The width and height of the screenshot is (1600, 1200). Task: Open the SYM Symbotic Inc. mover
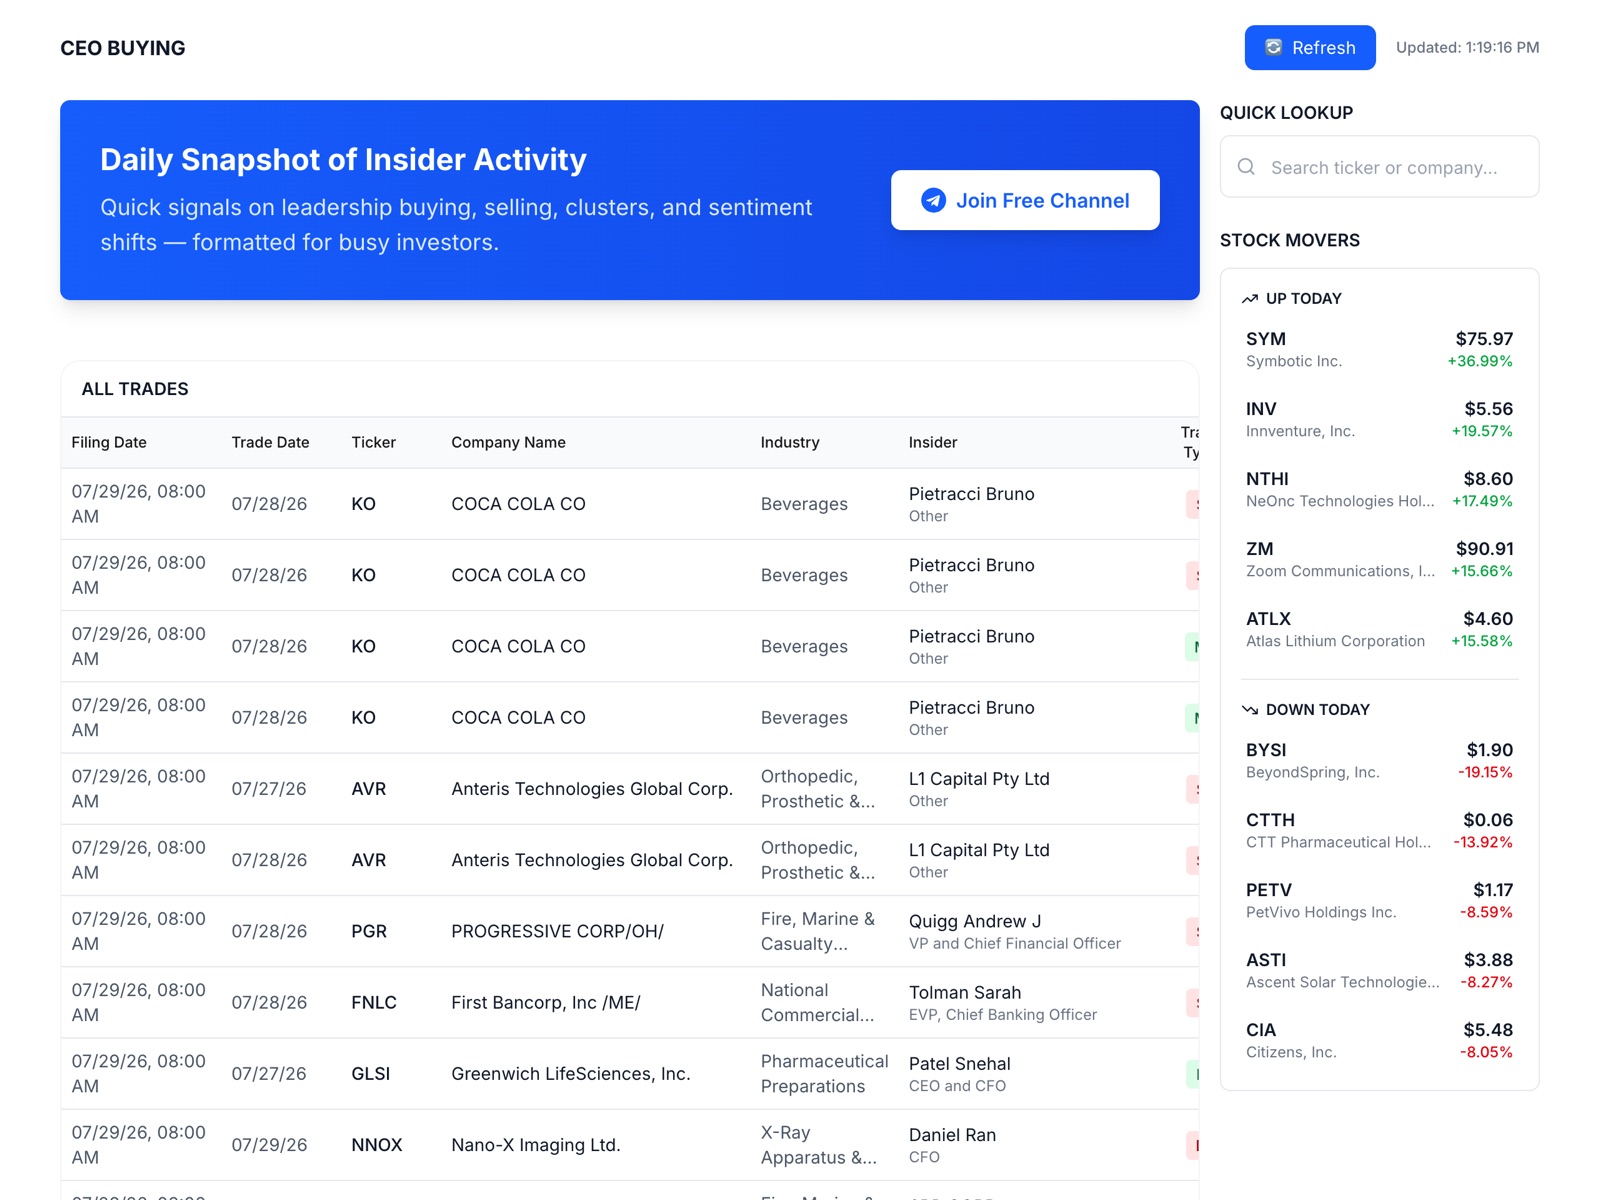pos(1379,350)
